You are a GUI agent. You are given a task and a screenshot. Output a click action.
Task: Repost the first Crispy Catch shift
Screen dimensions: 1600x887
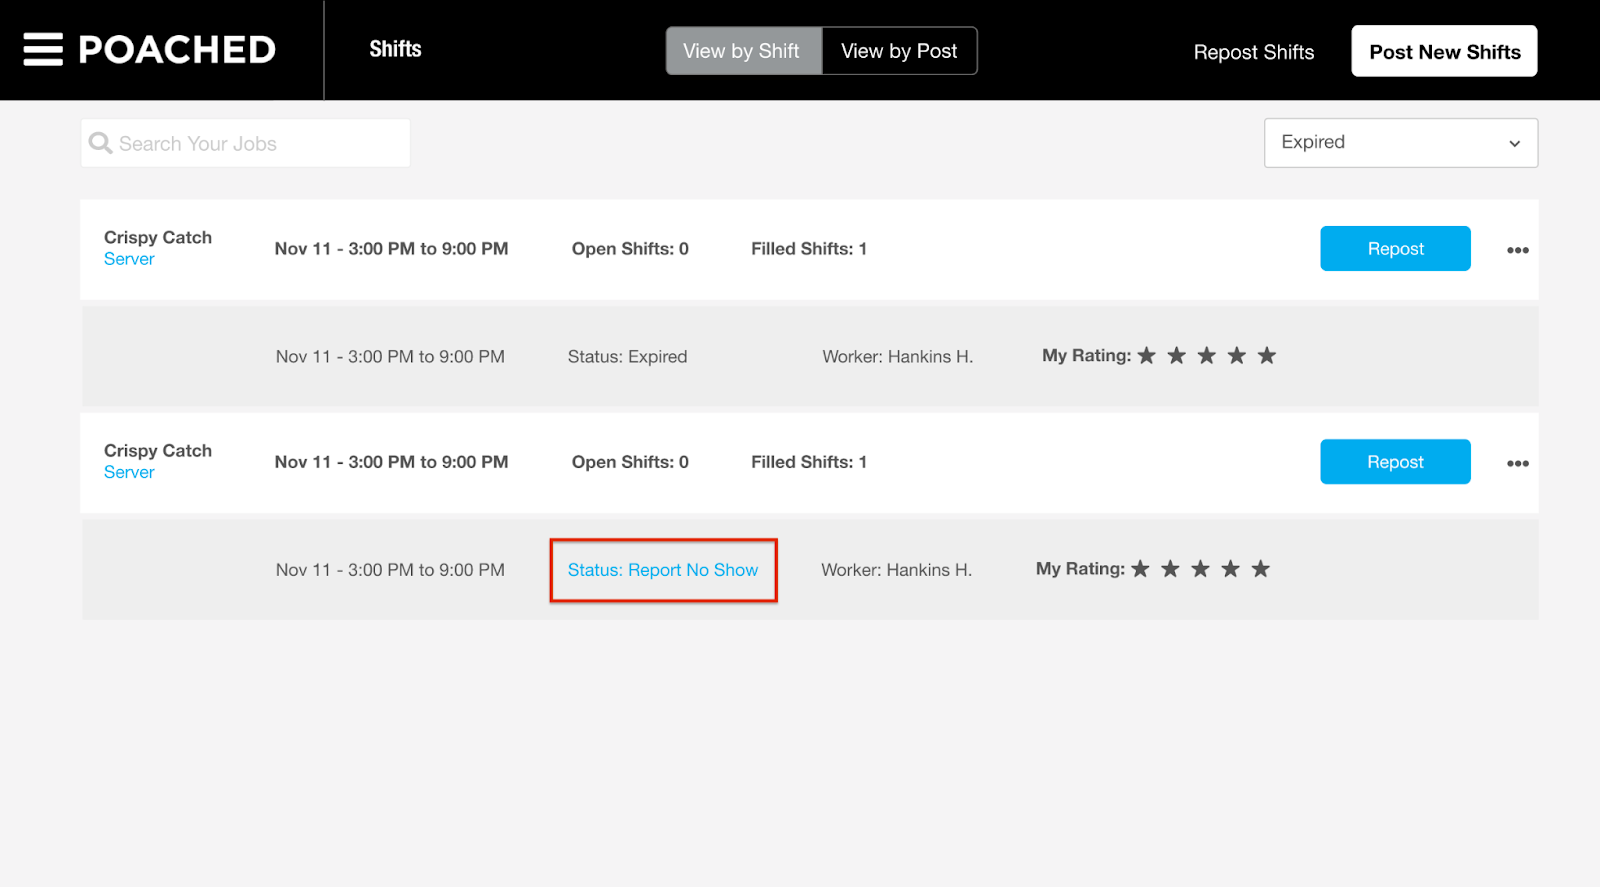point(1395,248)
